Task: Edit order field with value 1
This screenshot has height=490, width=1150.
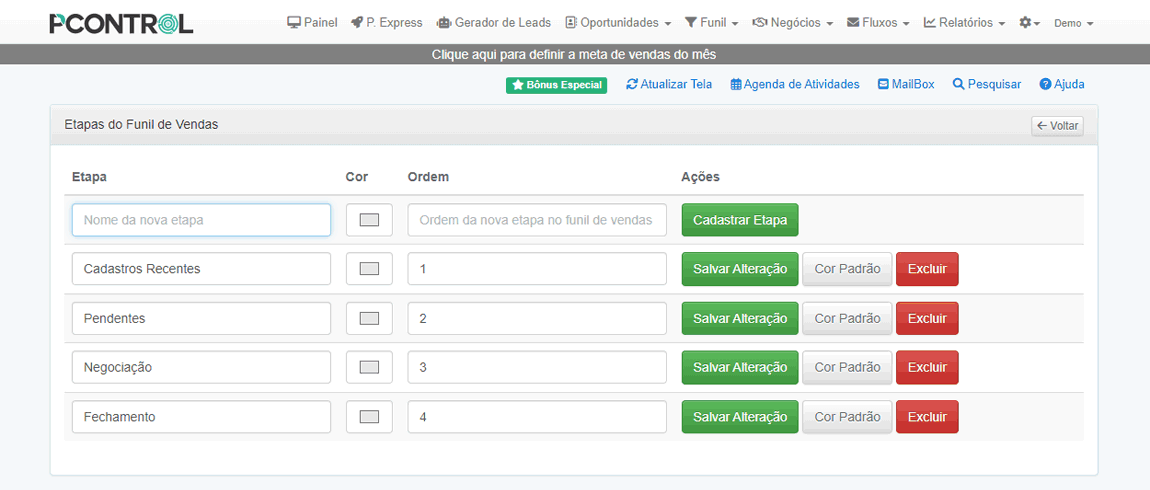Action: coord(537,269)
